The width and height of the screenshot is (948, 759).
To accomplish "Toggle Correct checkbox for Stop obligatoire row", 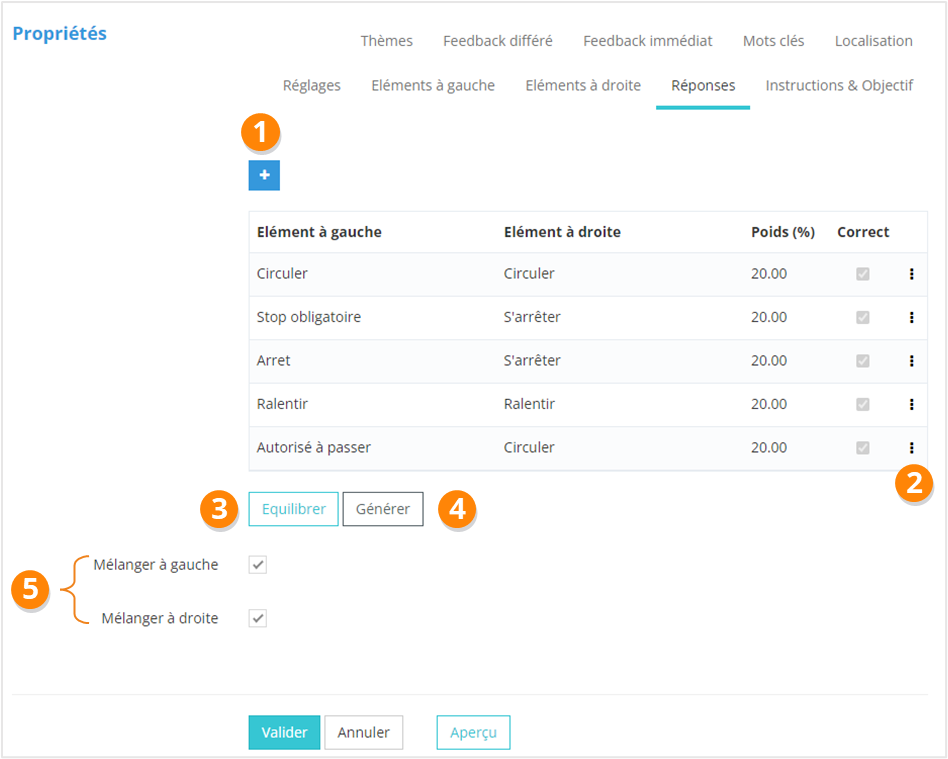I will coord(862,317).
